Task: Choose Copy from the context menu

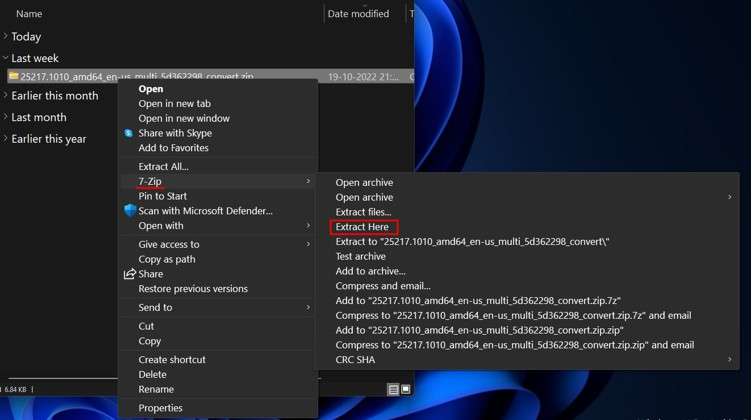Action: (149, 341)
